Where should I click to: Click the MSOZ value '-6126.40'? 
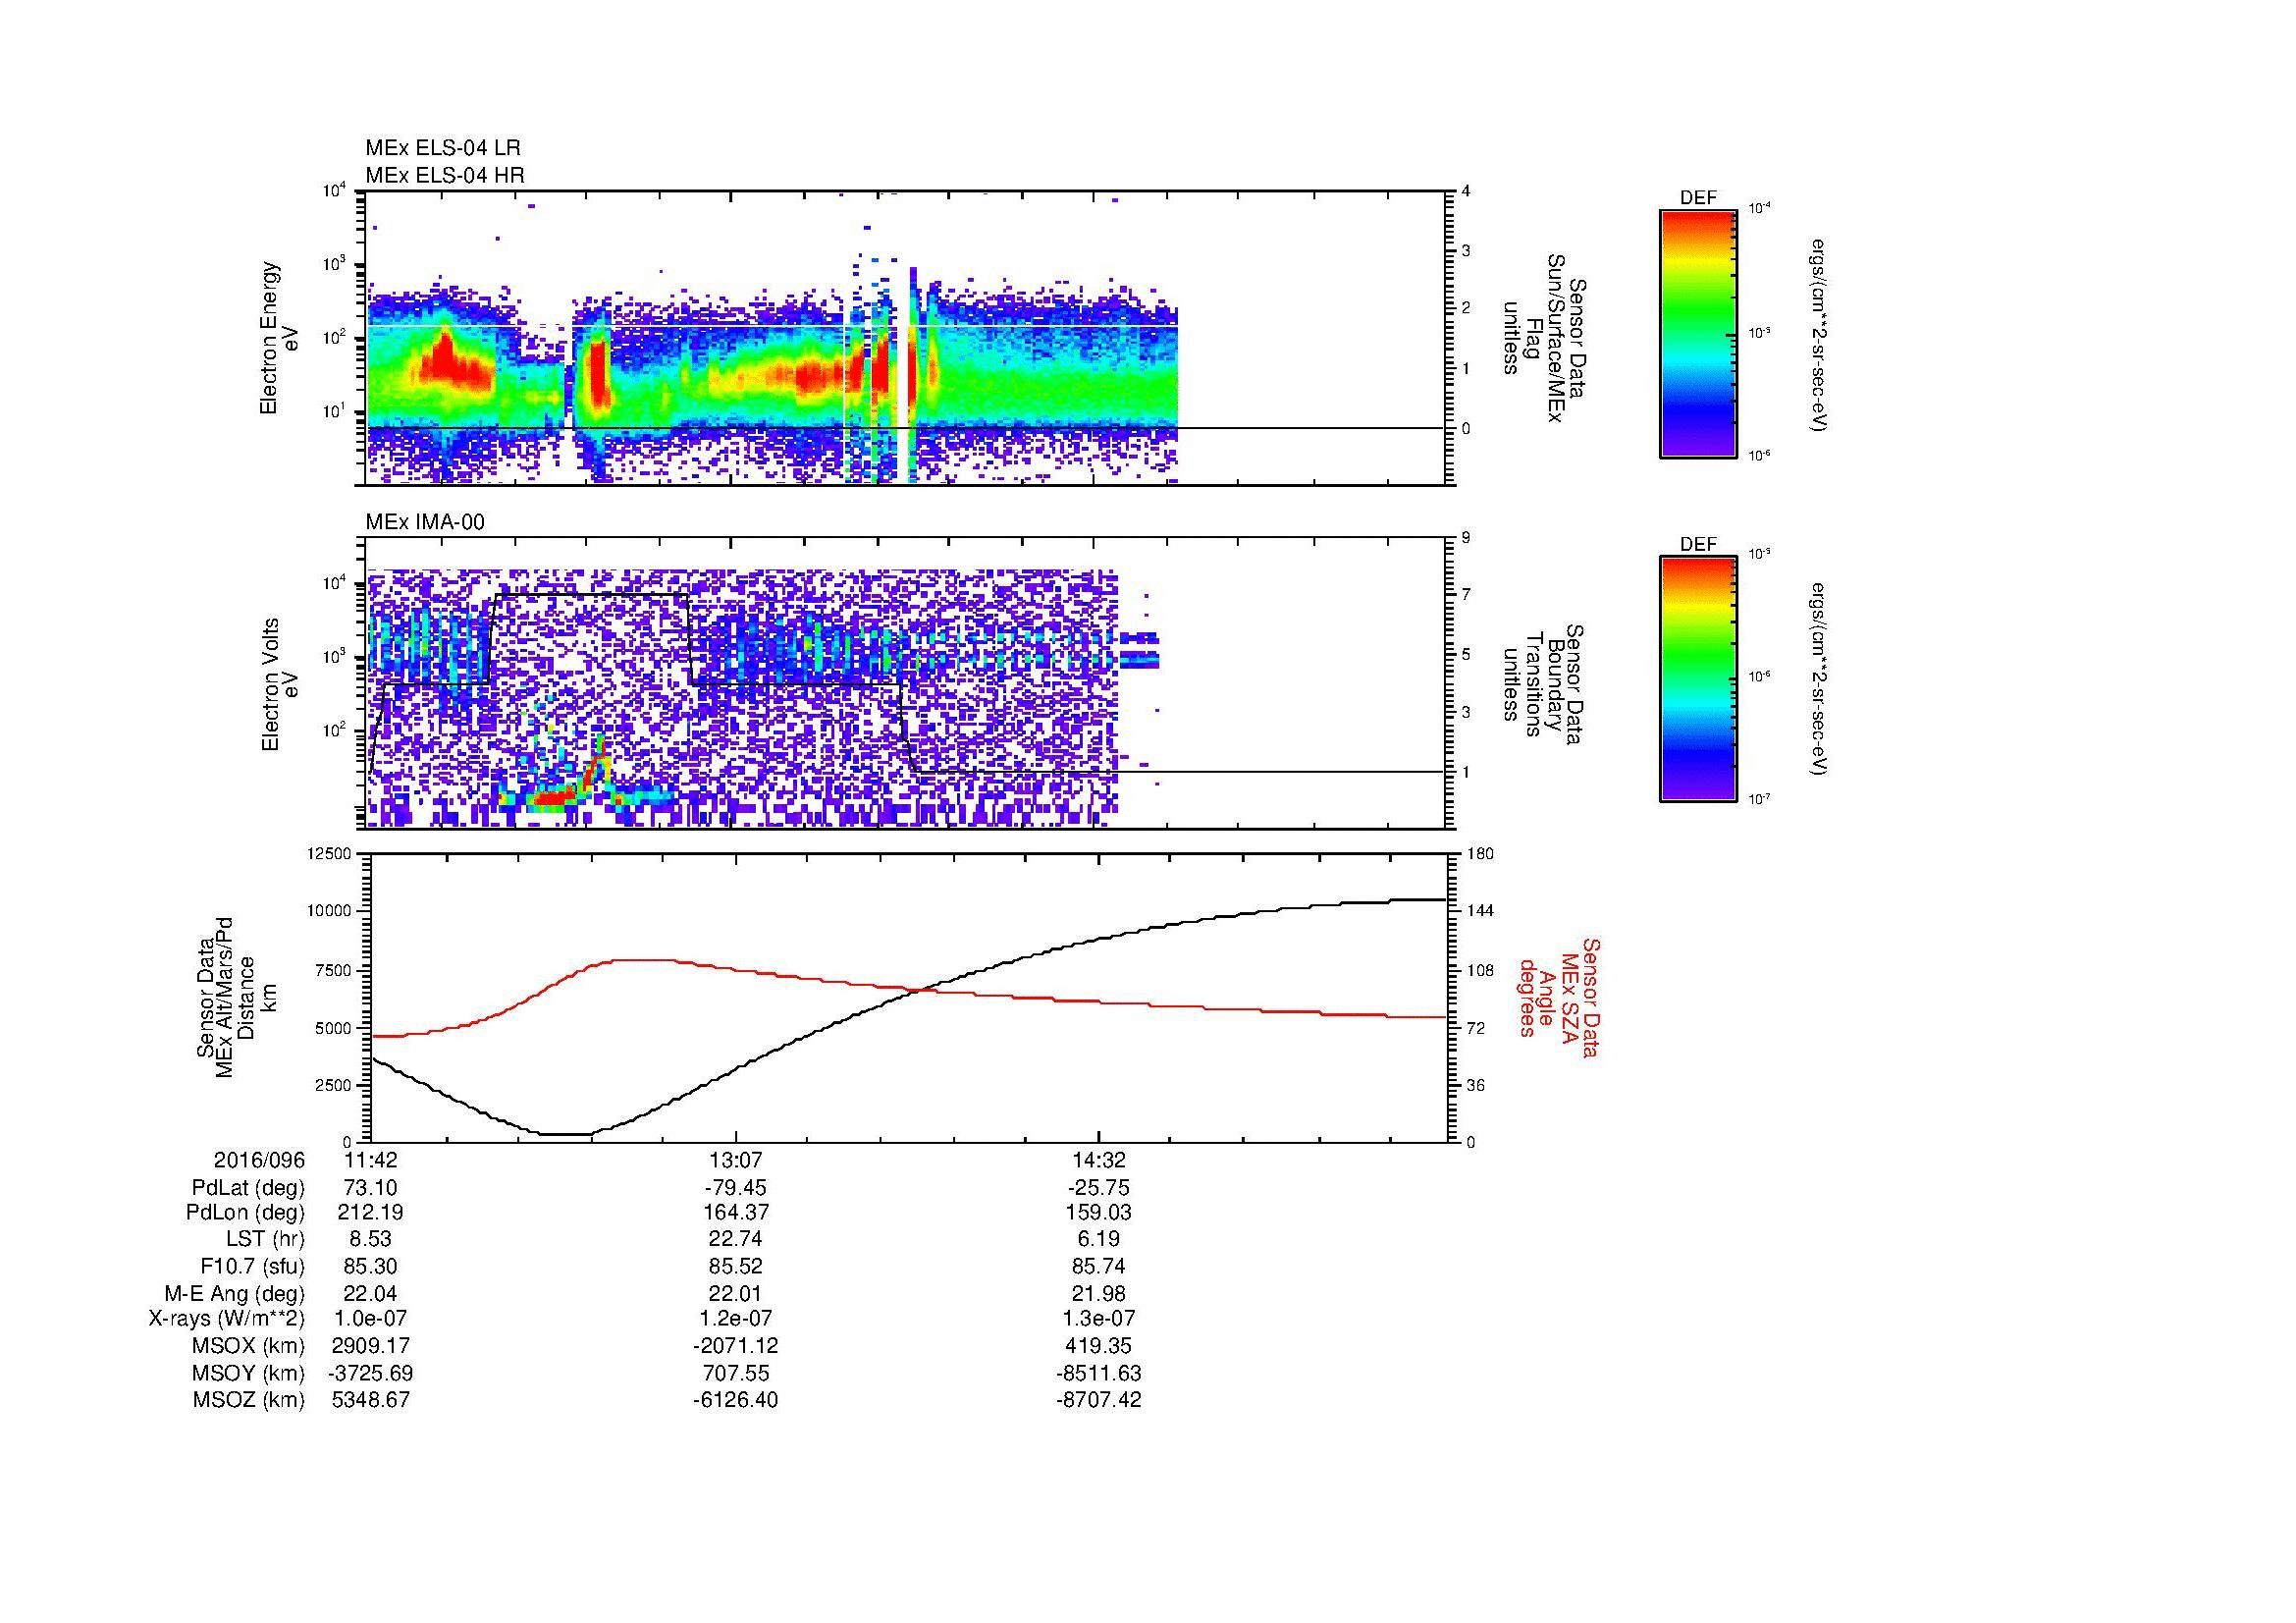click(x=735, y=1400)
